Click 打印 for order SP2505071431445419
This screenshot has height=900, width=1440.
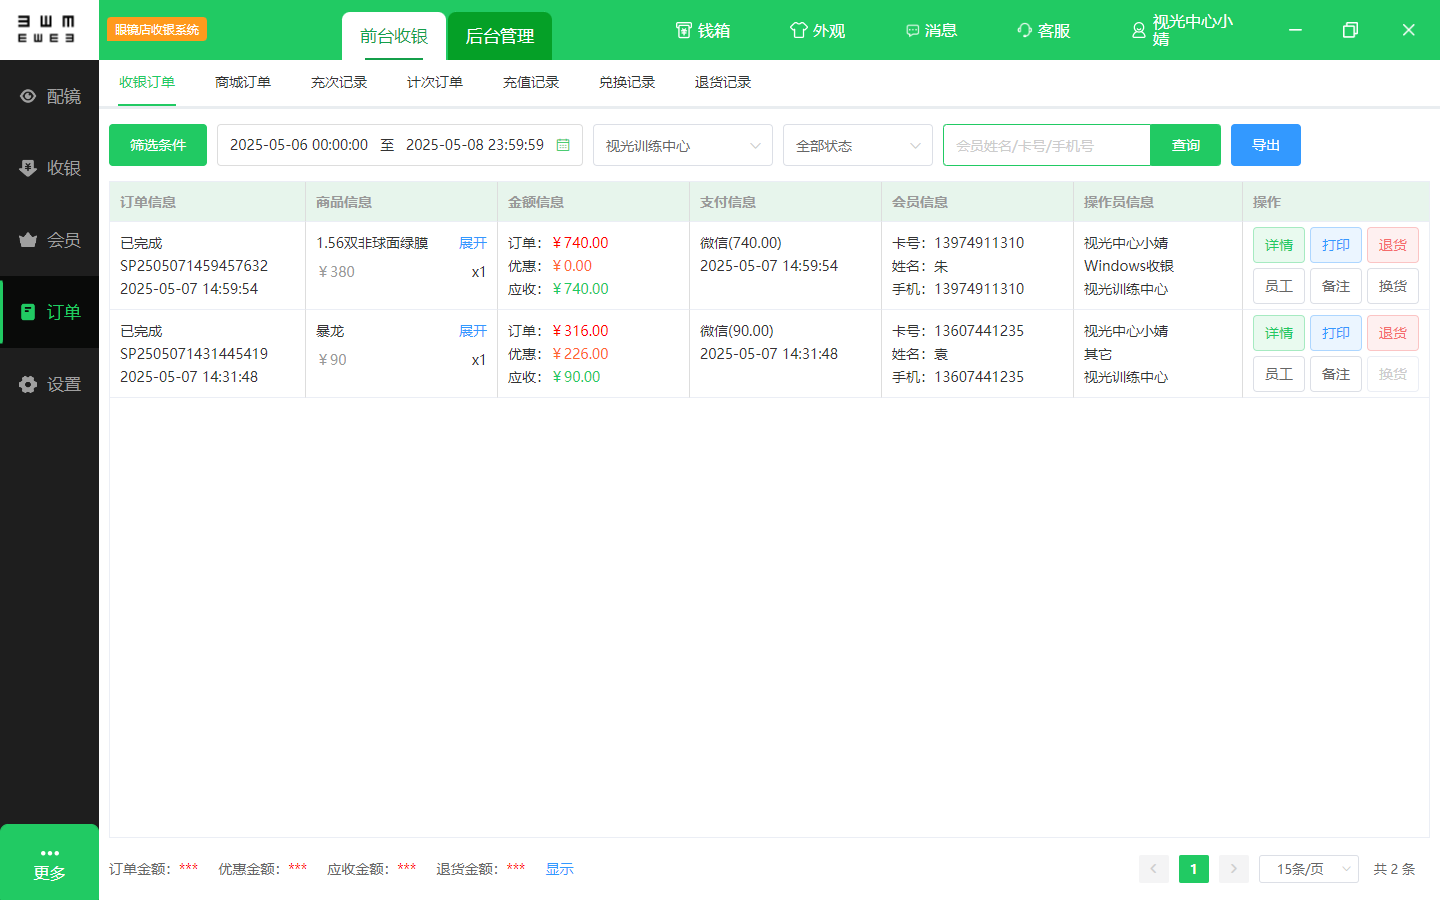(x=1336, y=333)
